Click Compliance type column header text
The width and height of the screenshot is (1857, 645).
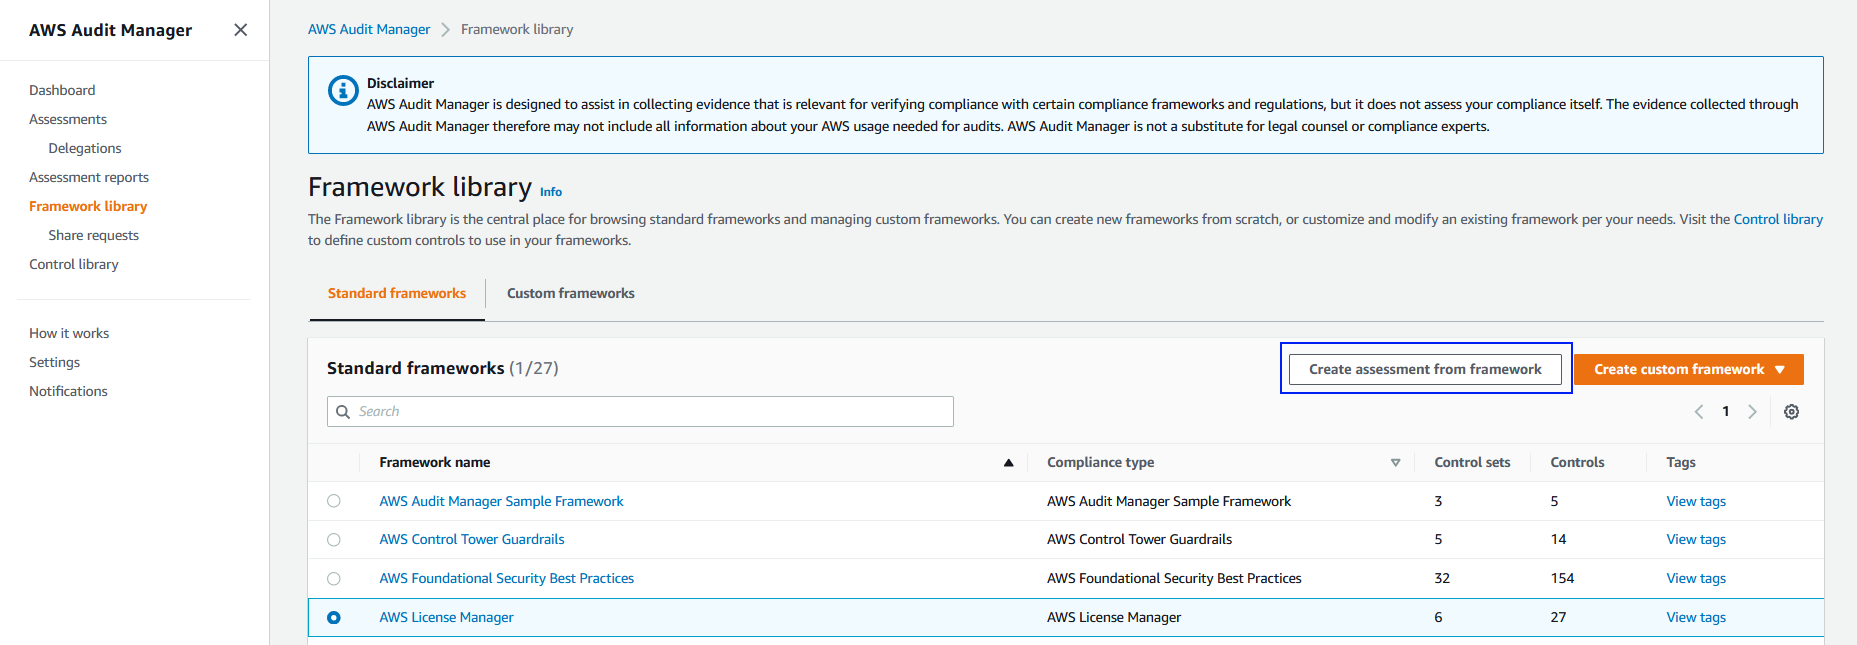(1100, 462)
